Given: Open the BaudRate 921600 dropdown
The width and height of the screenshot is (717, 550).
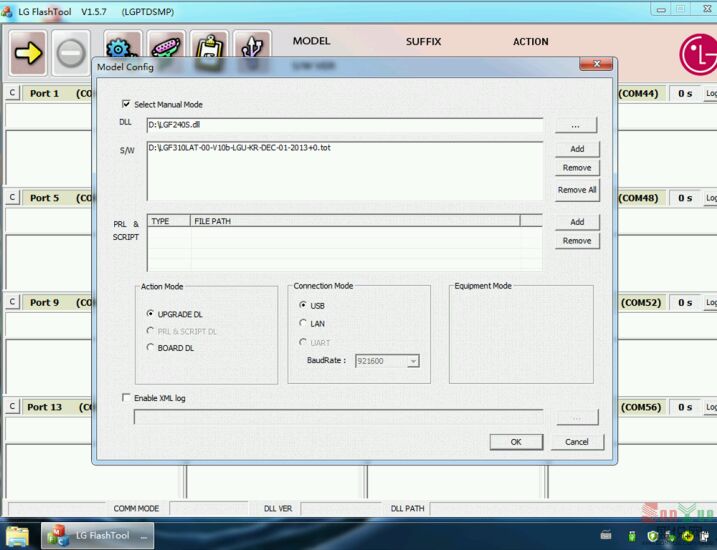Looking at the screenshot, I should coord(413,361).
